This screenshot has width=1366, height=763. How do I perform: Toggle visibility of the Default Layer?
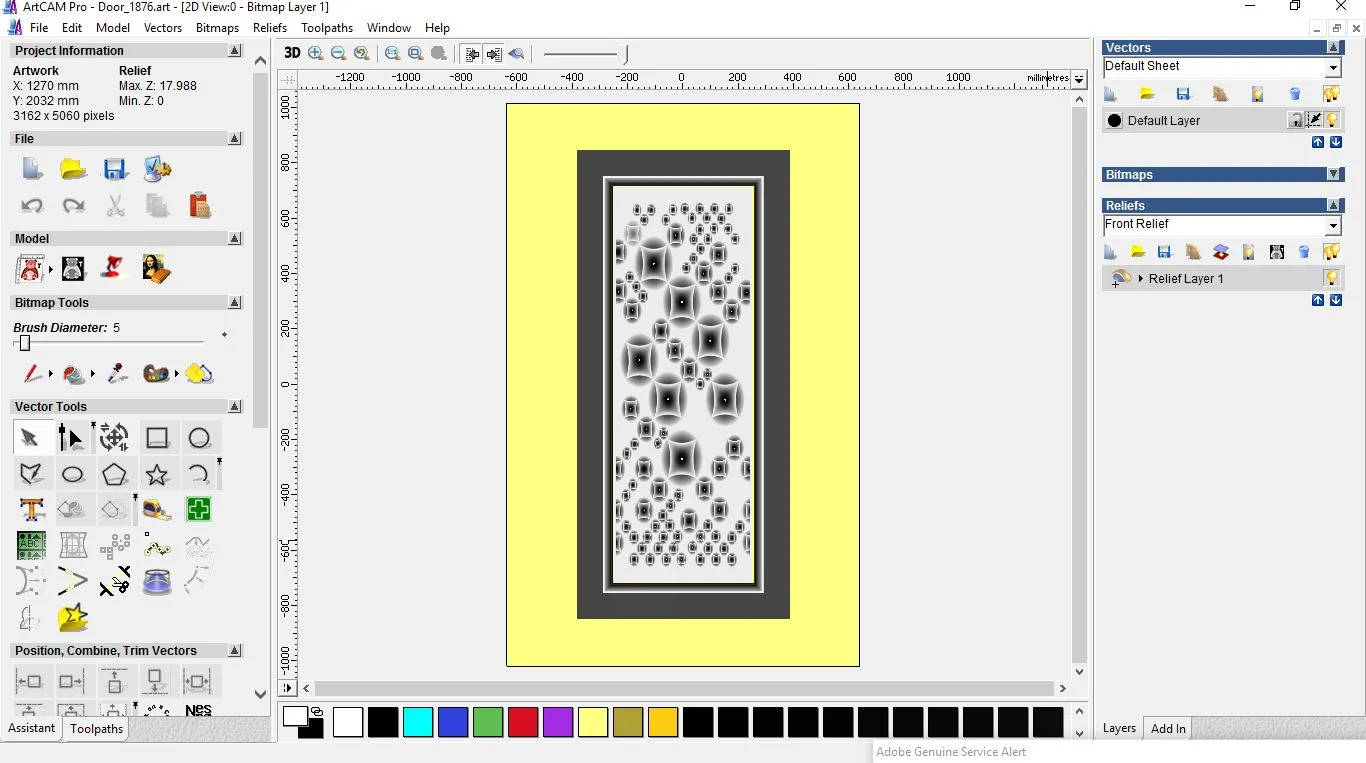1332,120
